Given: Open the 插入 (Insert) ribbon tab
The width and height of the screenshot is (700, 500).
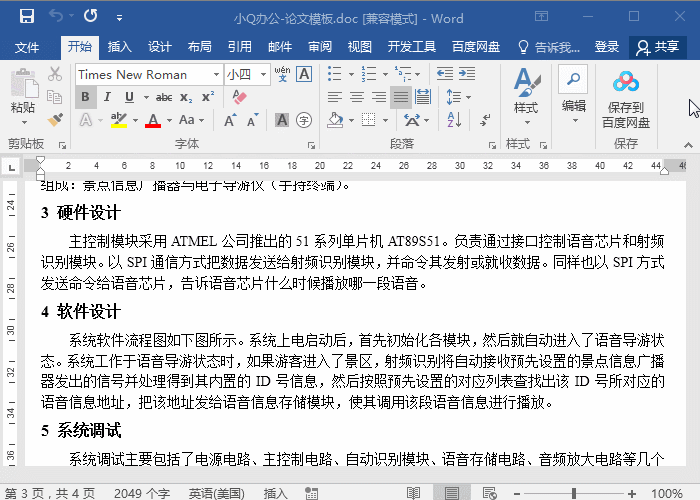Looking at the screenshot, I should point(120,47).
